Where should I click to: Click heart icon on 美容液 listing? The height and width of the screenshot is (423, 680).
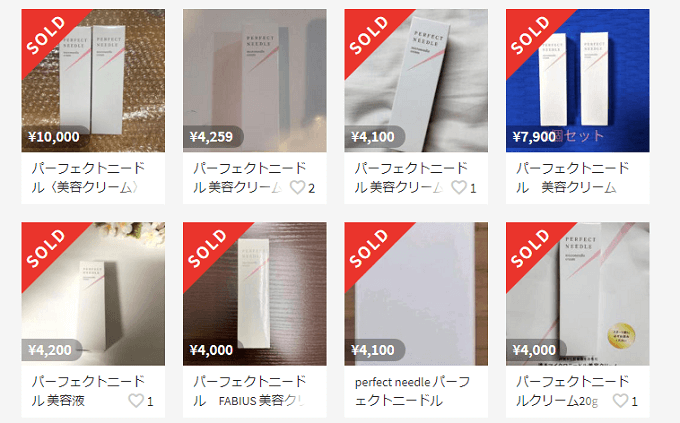pyautogui.click(x=136, y=400)
